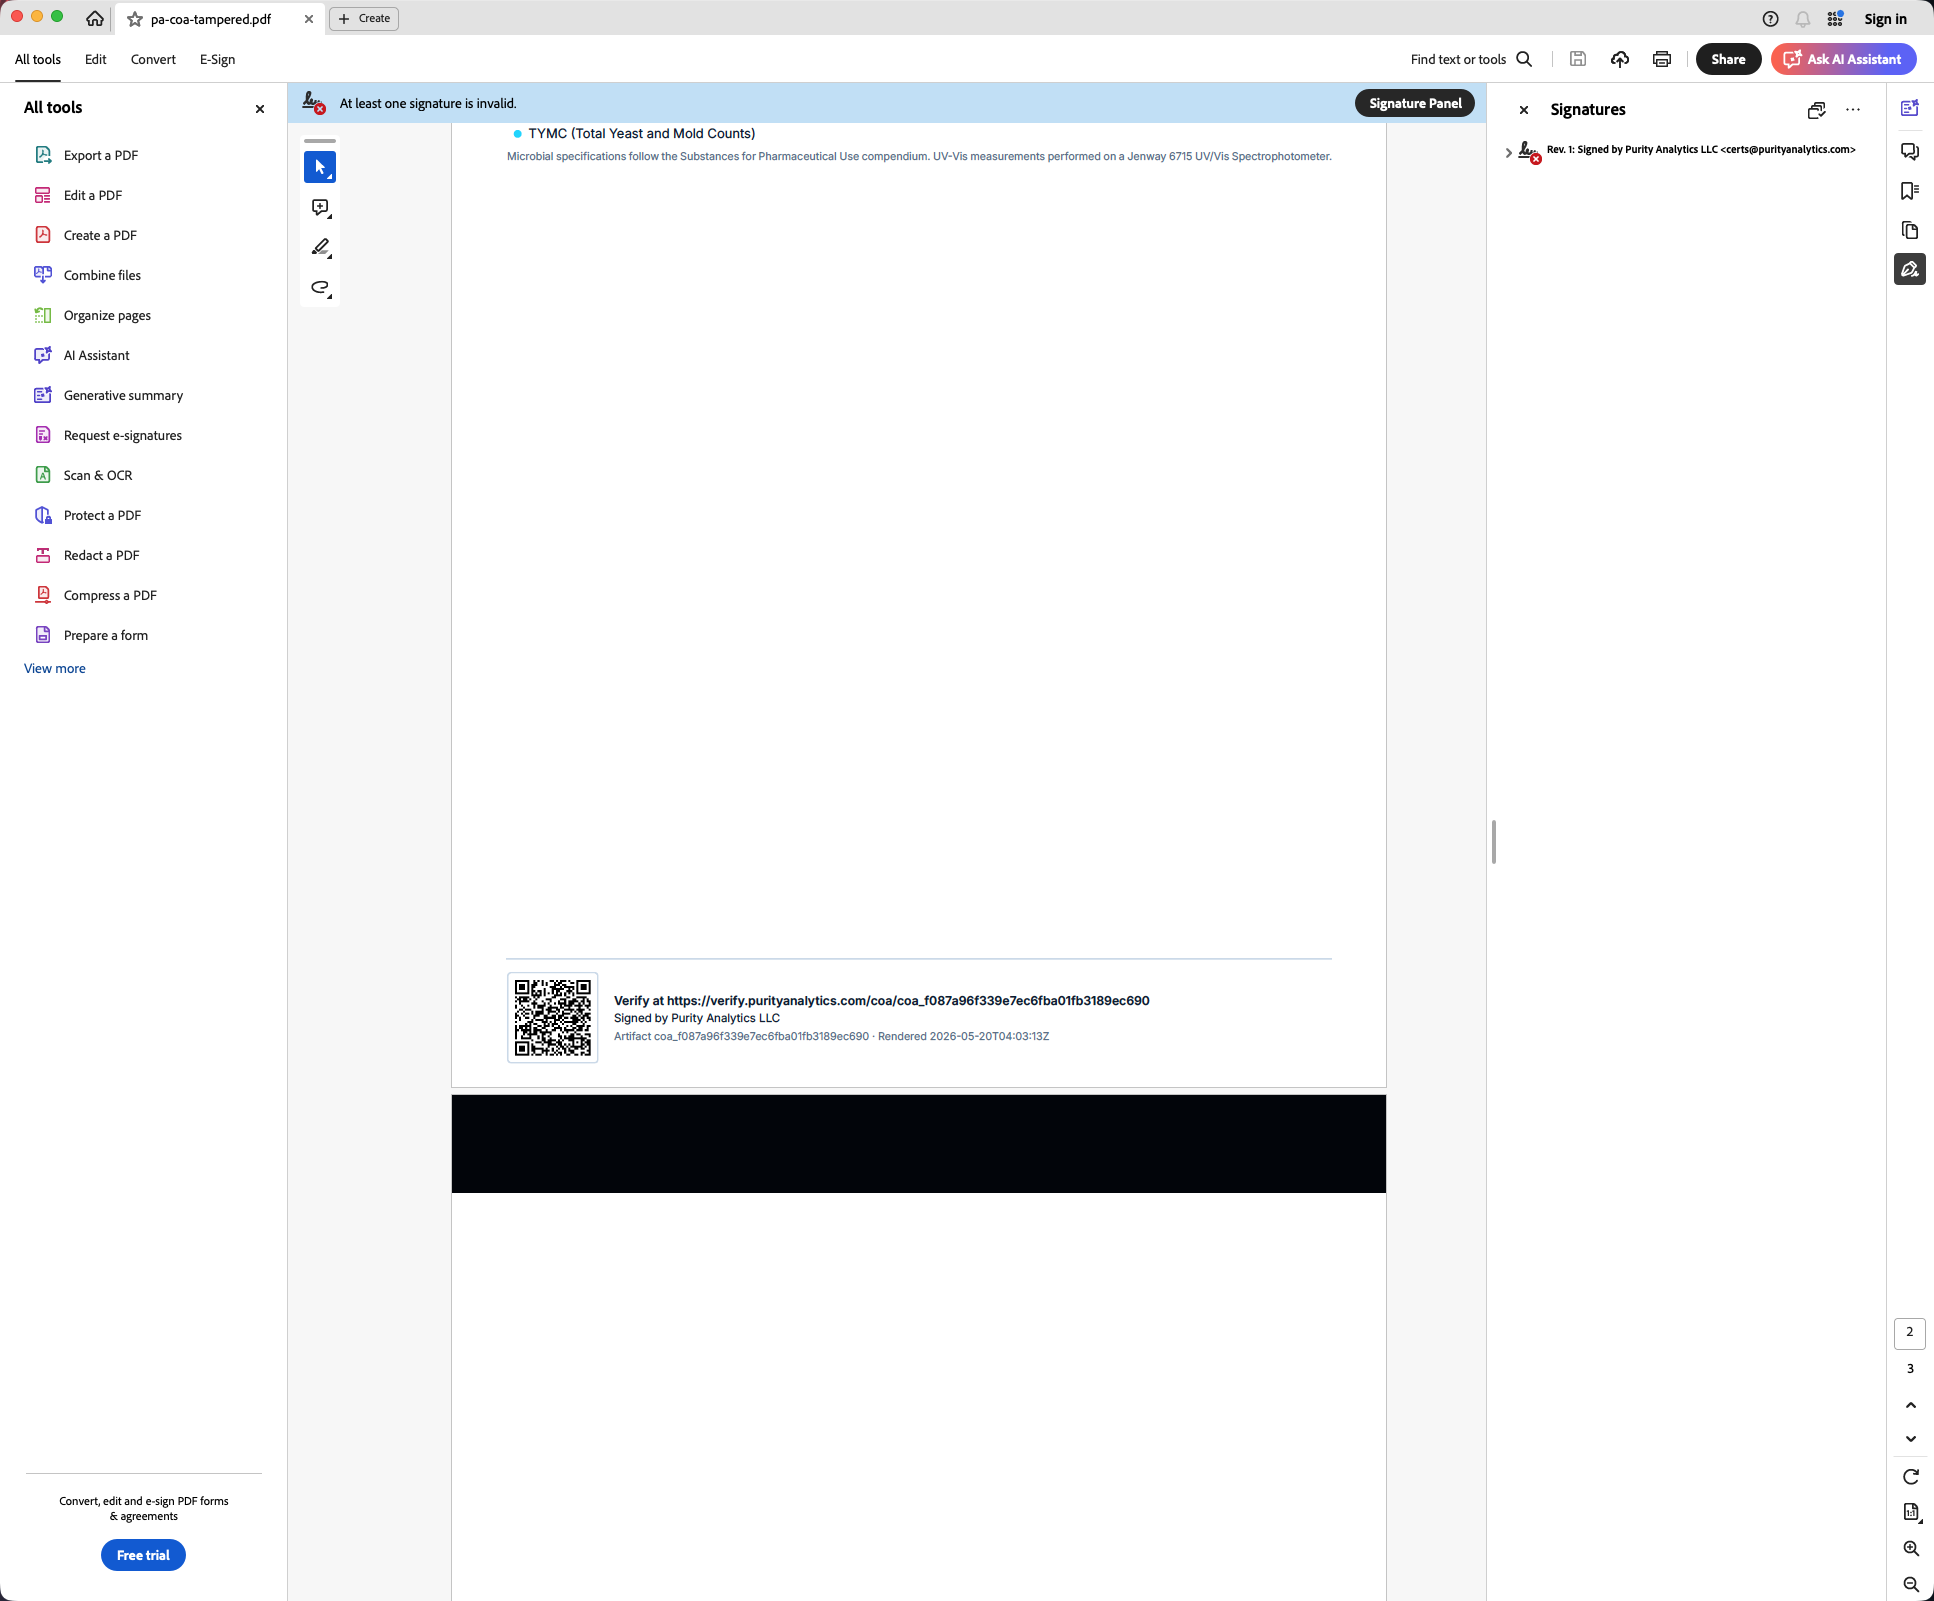Open Redact a PDF tool
This screenshot has height=1601, width=1934.
(x=100, y=555)
